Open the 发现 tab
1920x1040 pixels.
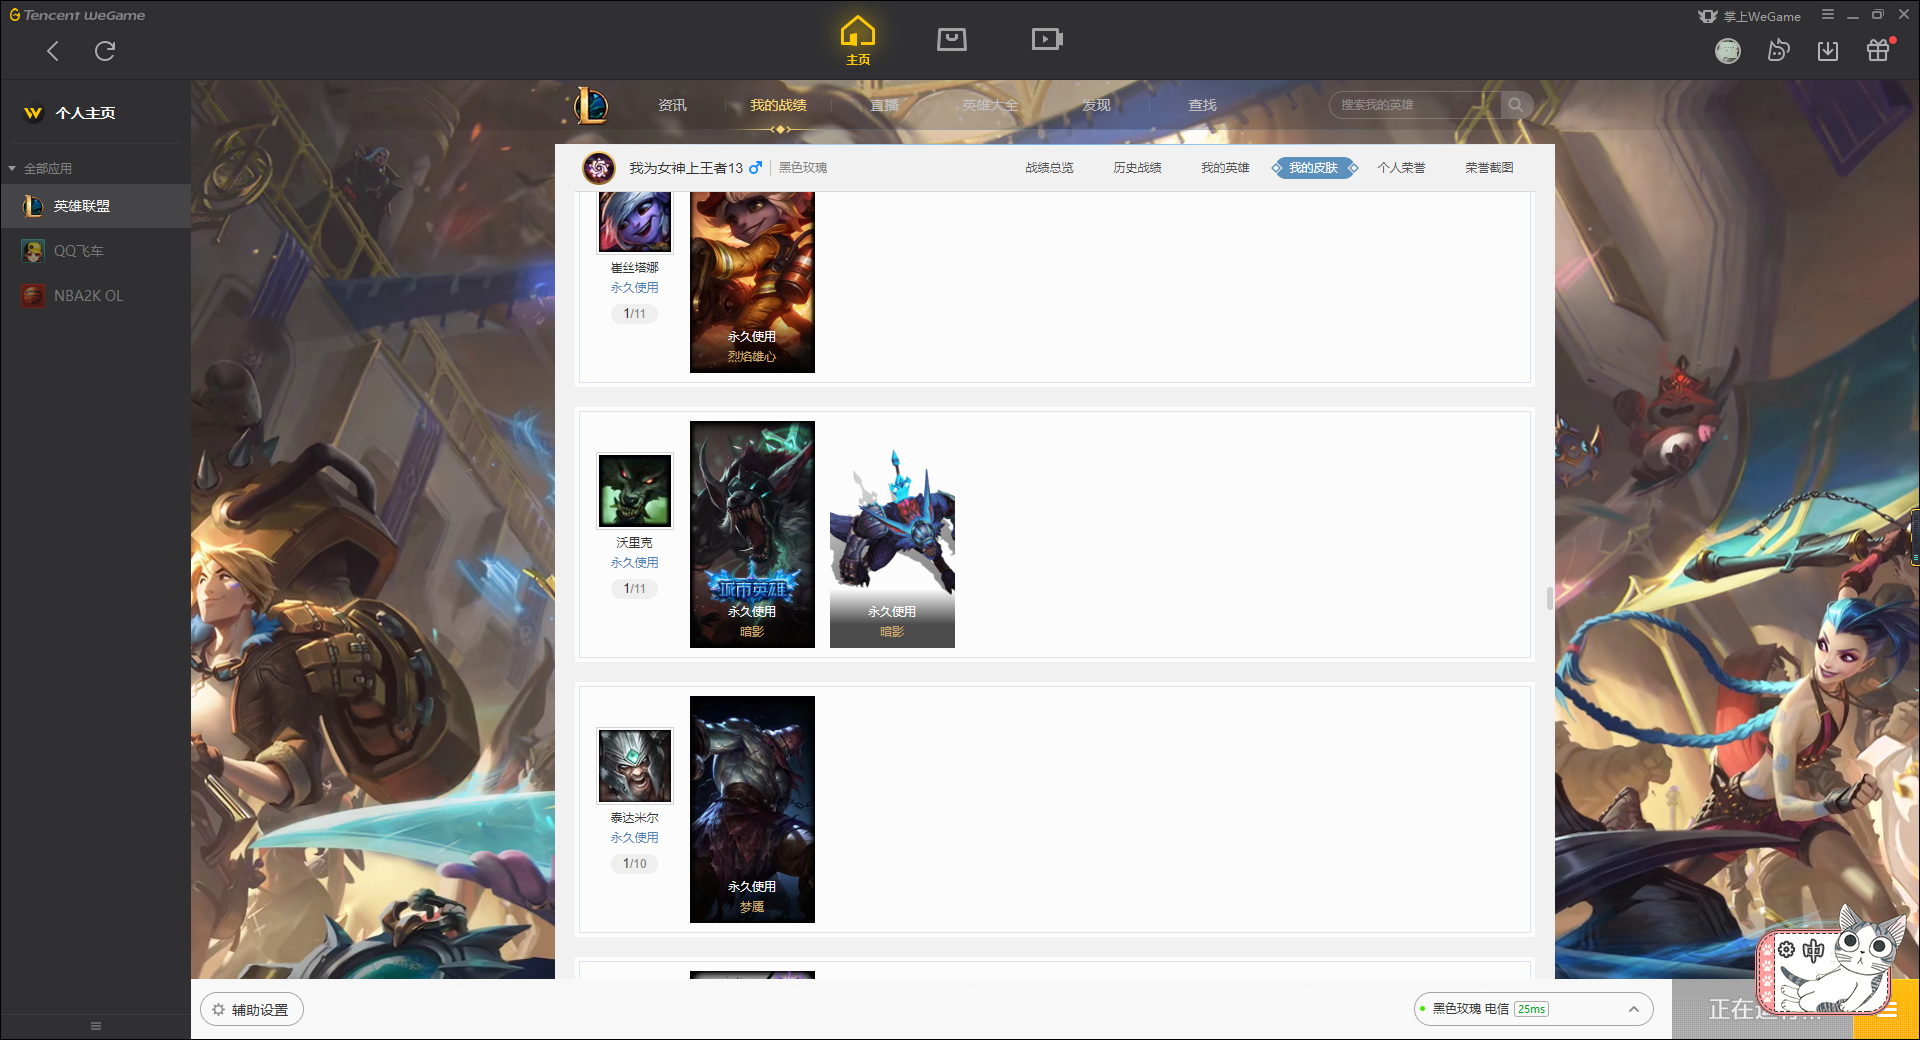[1096, 105]
